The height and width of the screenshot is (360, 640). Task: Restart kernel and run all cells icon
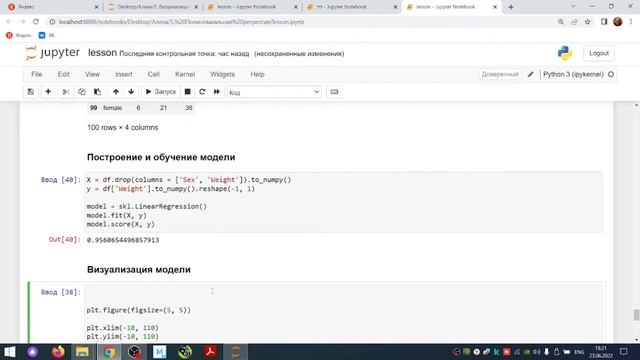coord(217,92)
